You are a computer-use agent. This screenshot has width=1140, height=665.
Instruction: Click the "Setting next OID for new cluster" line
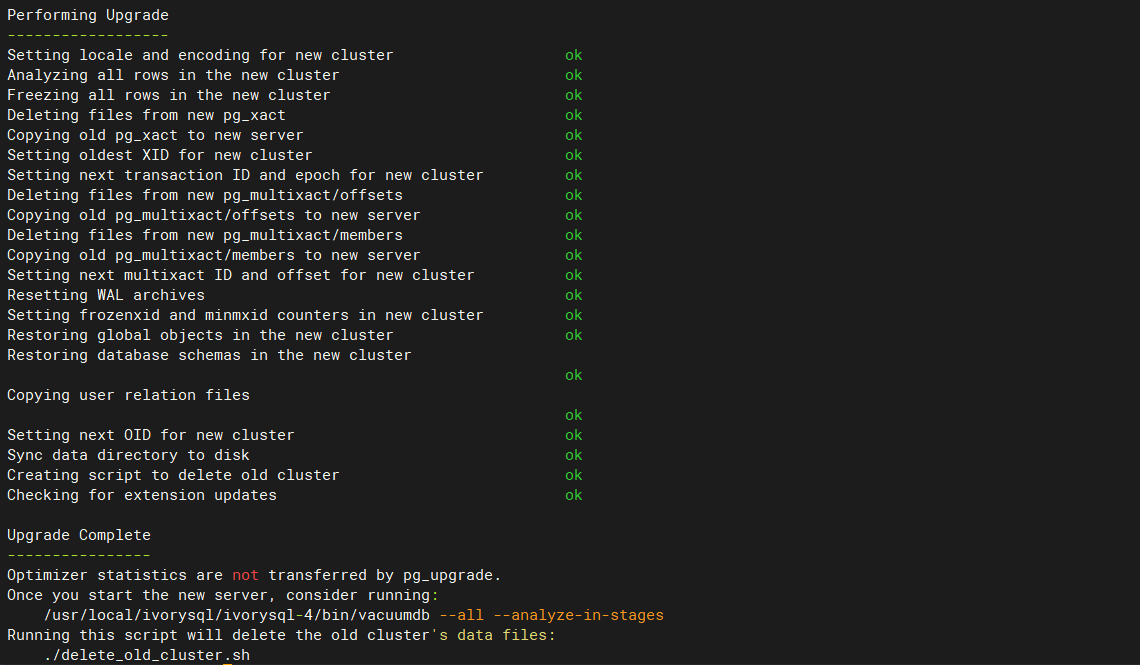point(151,435)
